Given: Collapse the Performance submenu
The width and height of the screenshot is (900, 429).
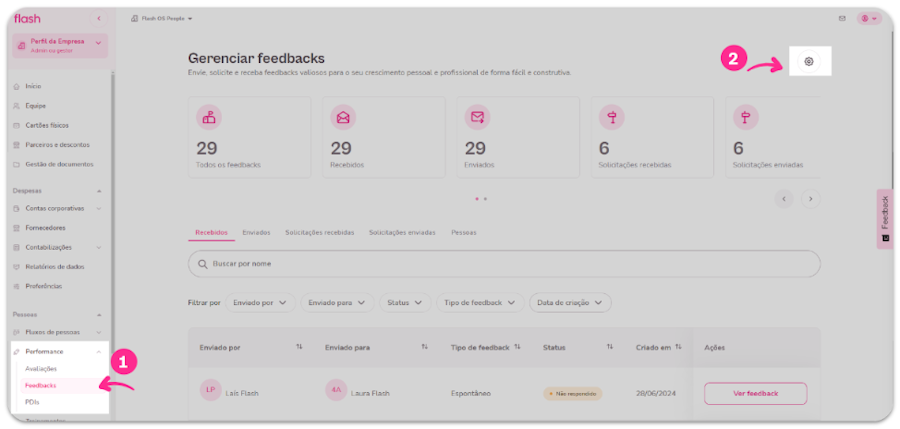Looking at the screenshot, I should [x=99, y=351].
